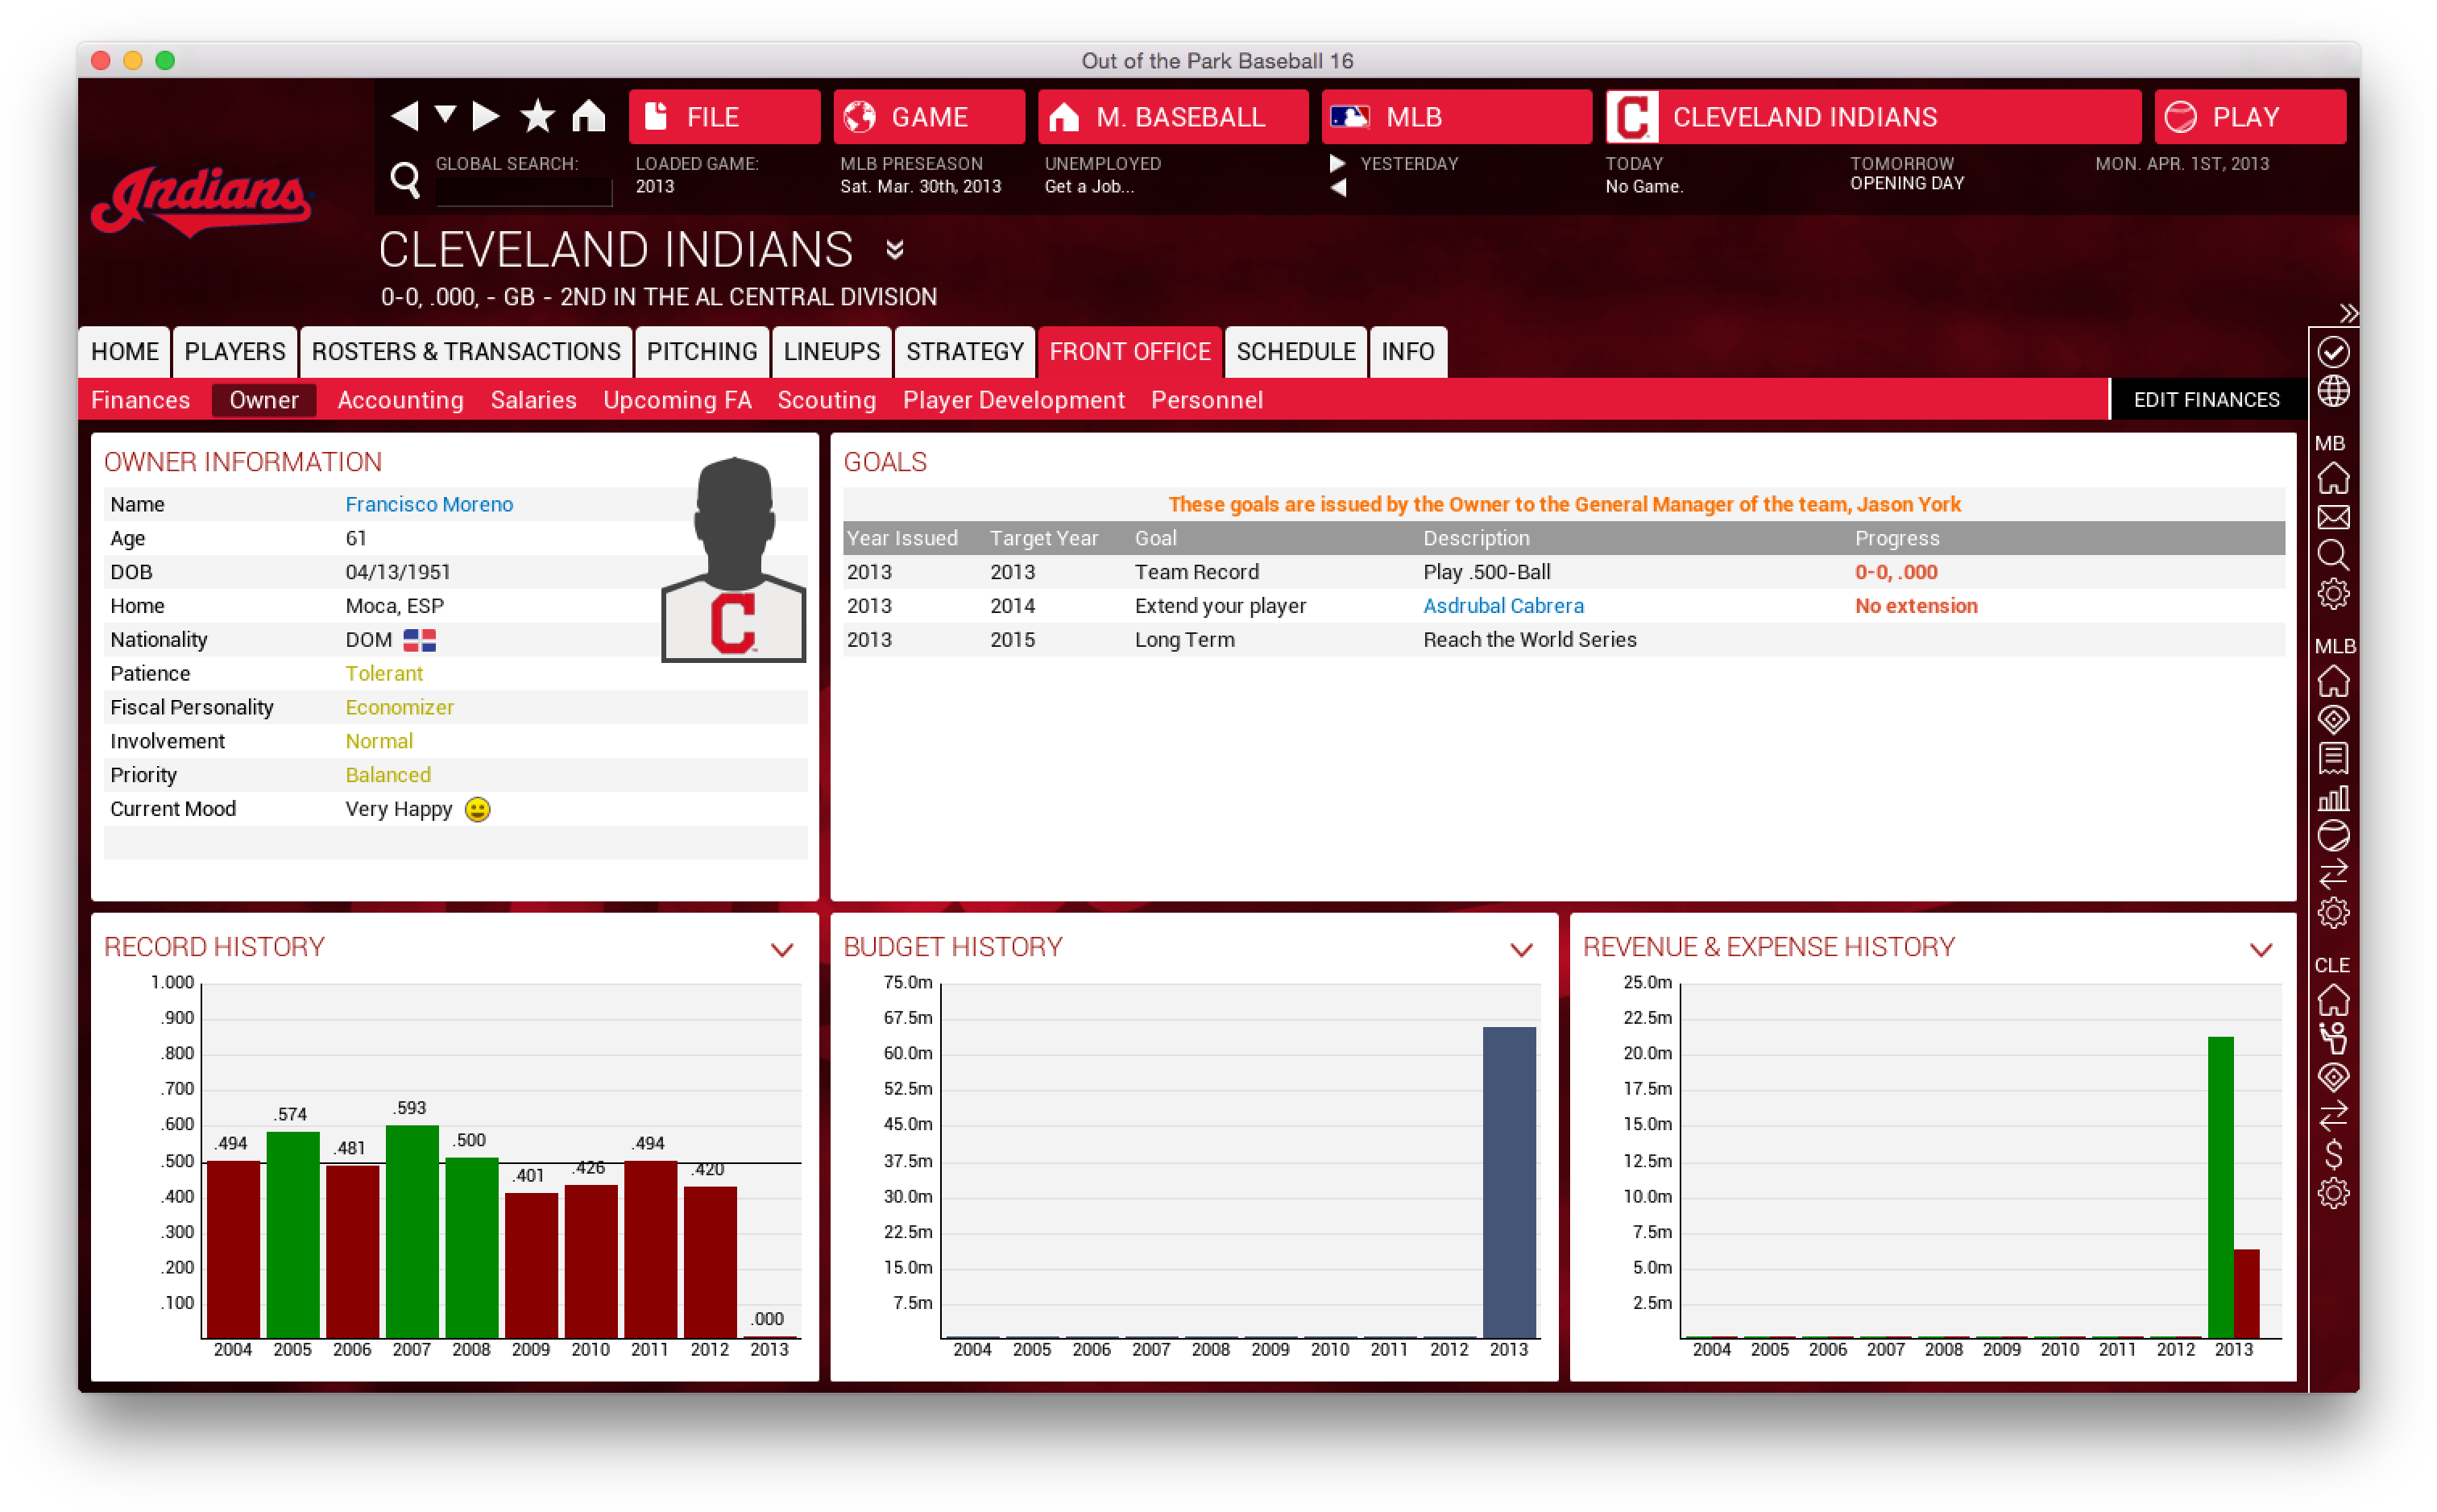Open the Accounting subtab
2437x1512 pixels.
click(x=400, y=400)
